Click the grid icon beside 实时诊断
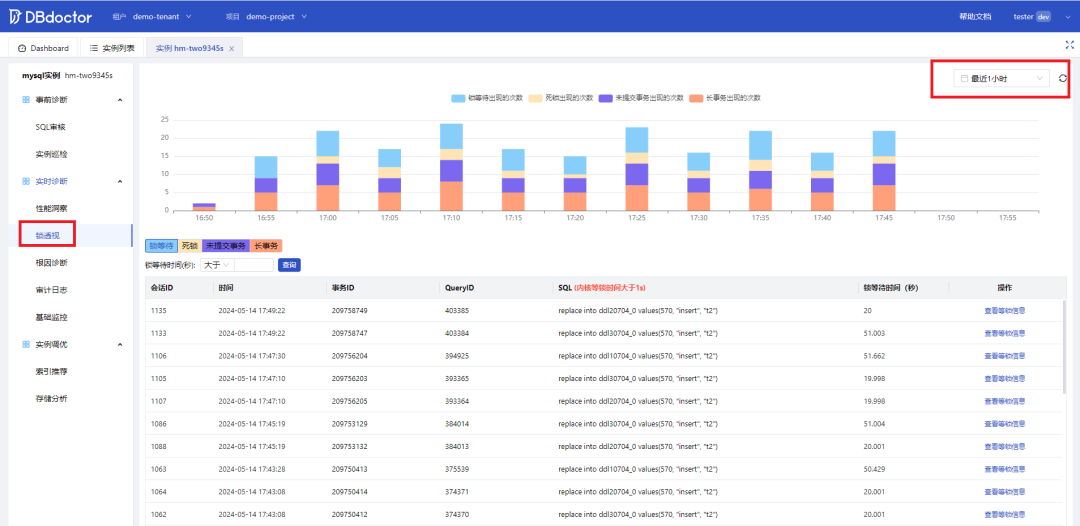 25,181
